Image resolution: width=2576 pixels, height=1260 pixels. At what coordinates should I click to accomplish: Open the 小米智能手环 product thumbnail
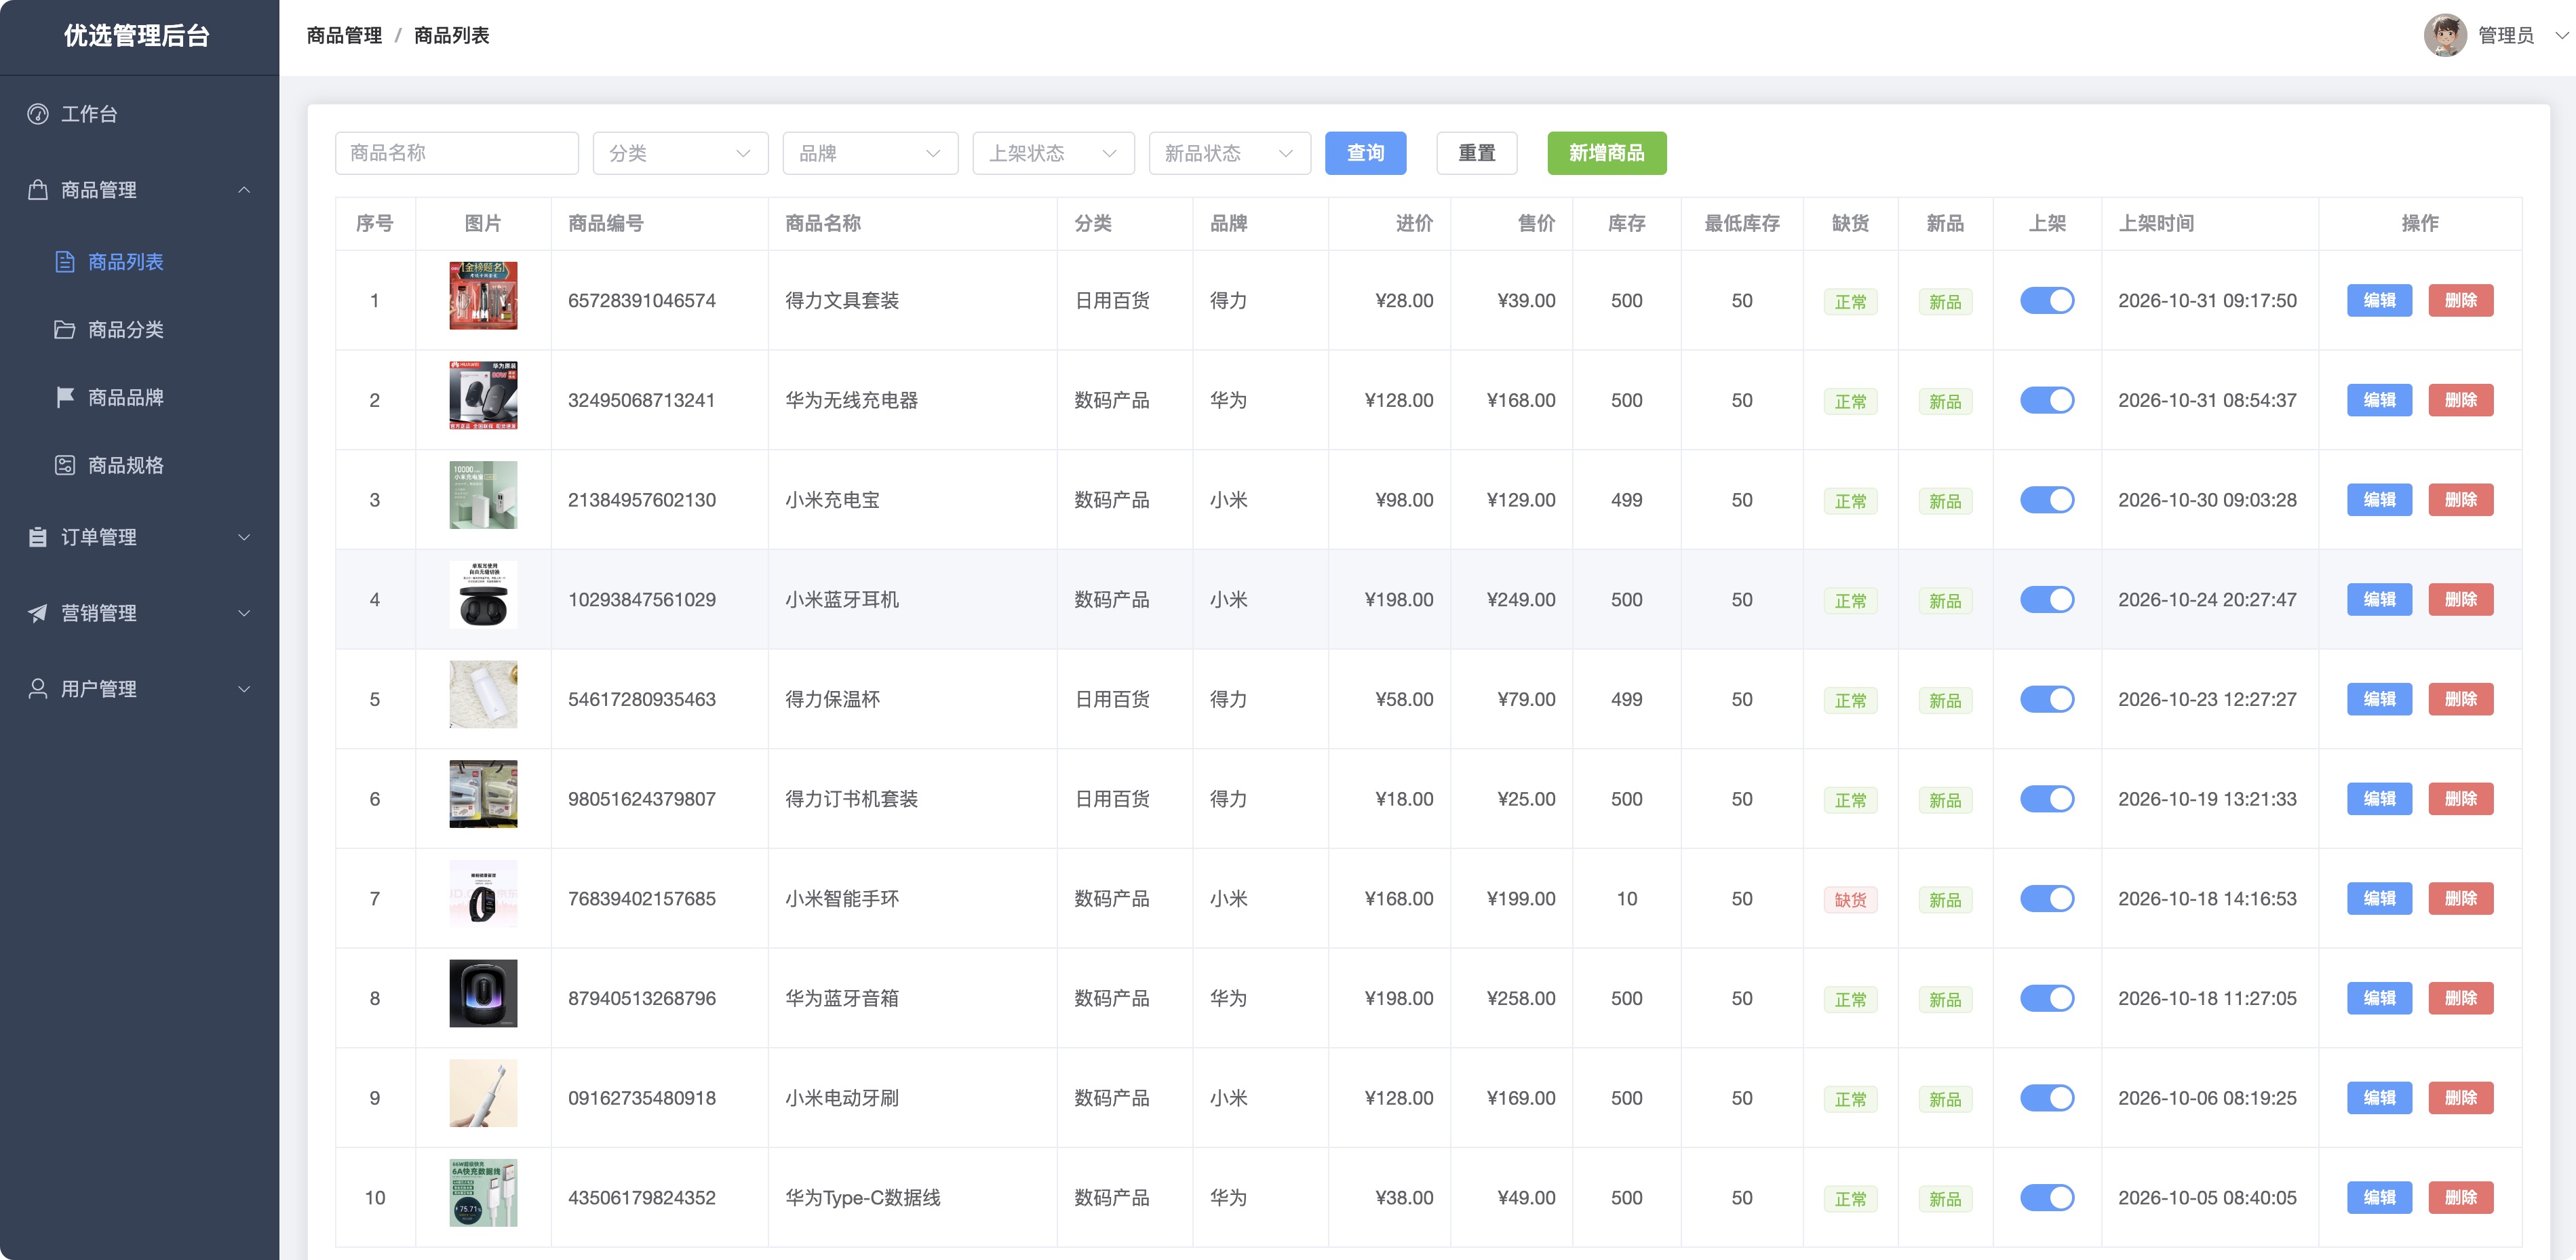click(x=483, y=894)
